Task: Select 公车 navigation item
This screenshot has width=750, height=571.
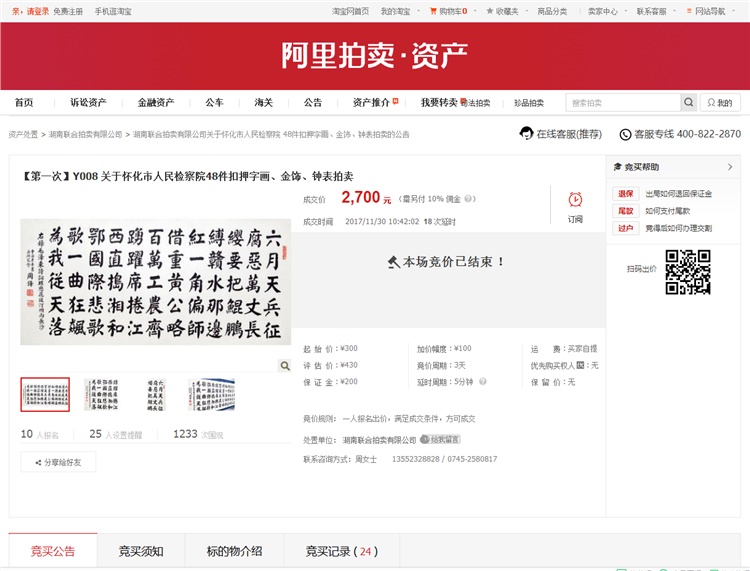Action: (214, 102)
